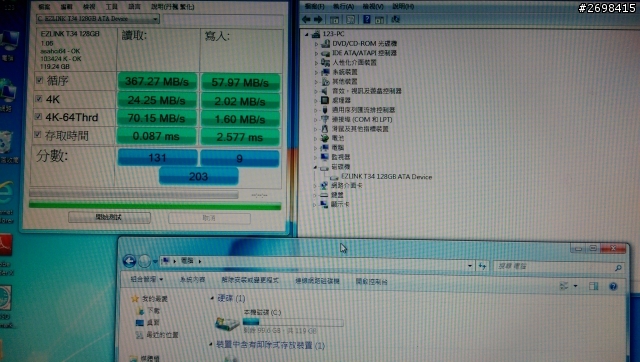Open the 檢視 View menu in AS SSD
The image size is (640, 362).
(x=89, y=7)
